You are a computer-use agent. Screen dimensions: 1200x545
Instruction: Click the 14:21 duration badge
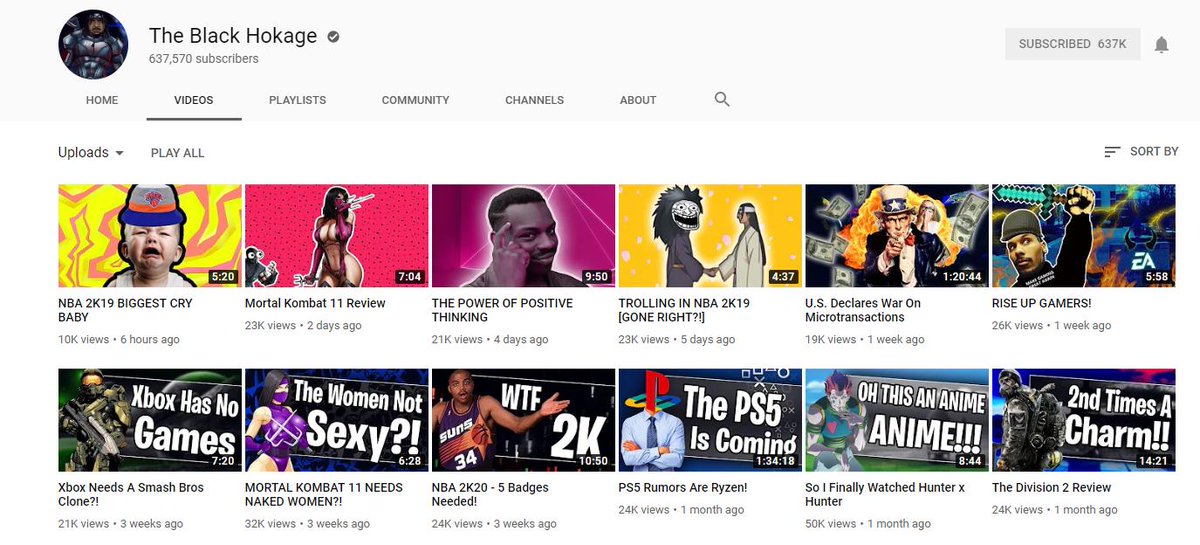pyautogui.click(x=1154, y=461)
